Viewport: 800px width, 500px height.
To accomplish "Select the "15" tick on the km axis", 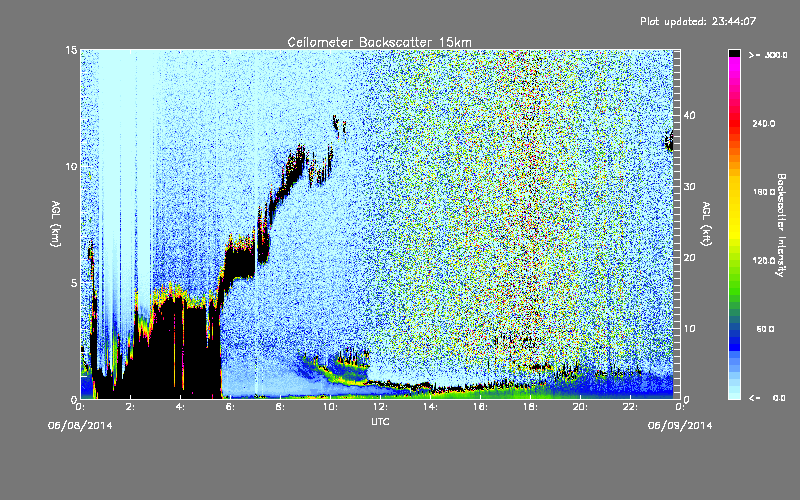I will tap(71, 50).
